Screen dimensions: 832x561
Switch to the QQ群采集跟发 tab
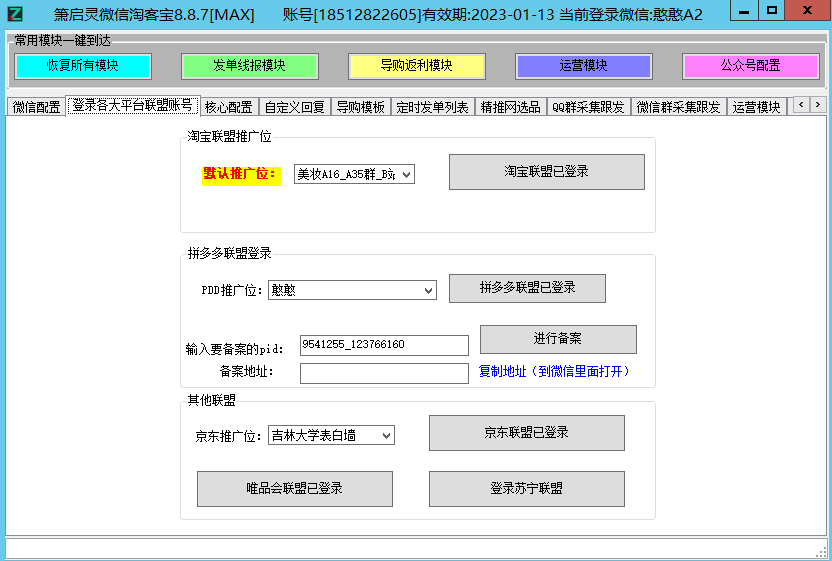point(588,107)
